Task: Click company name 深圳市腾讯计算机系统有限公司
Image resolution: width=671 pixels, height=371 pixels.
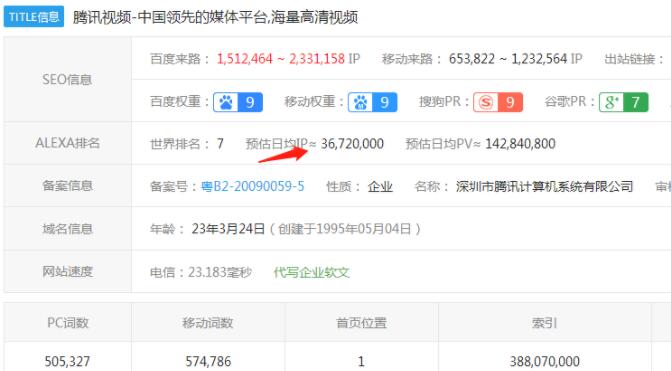Action: (544, 186)
